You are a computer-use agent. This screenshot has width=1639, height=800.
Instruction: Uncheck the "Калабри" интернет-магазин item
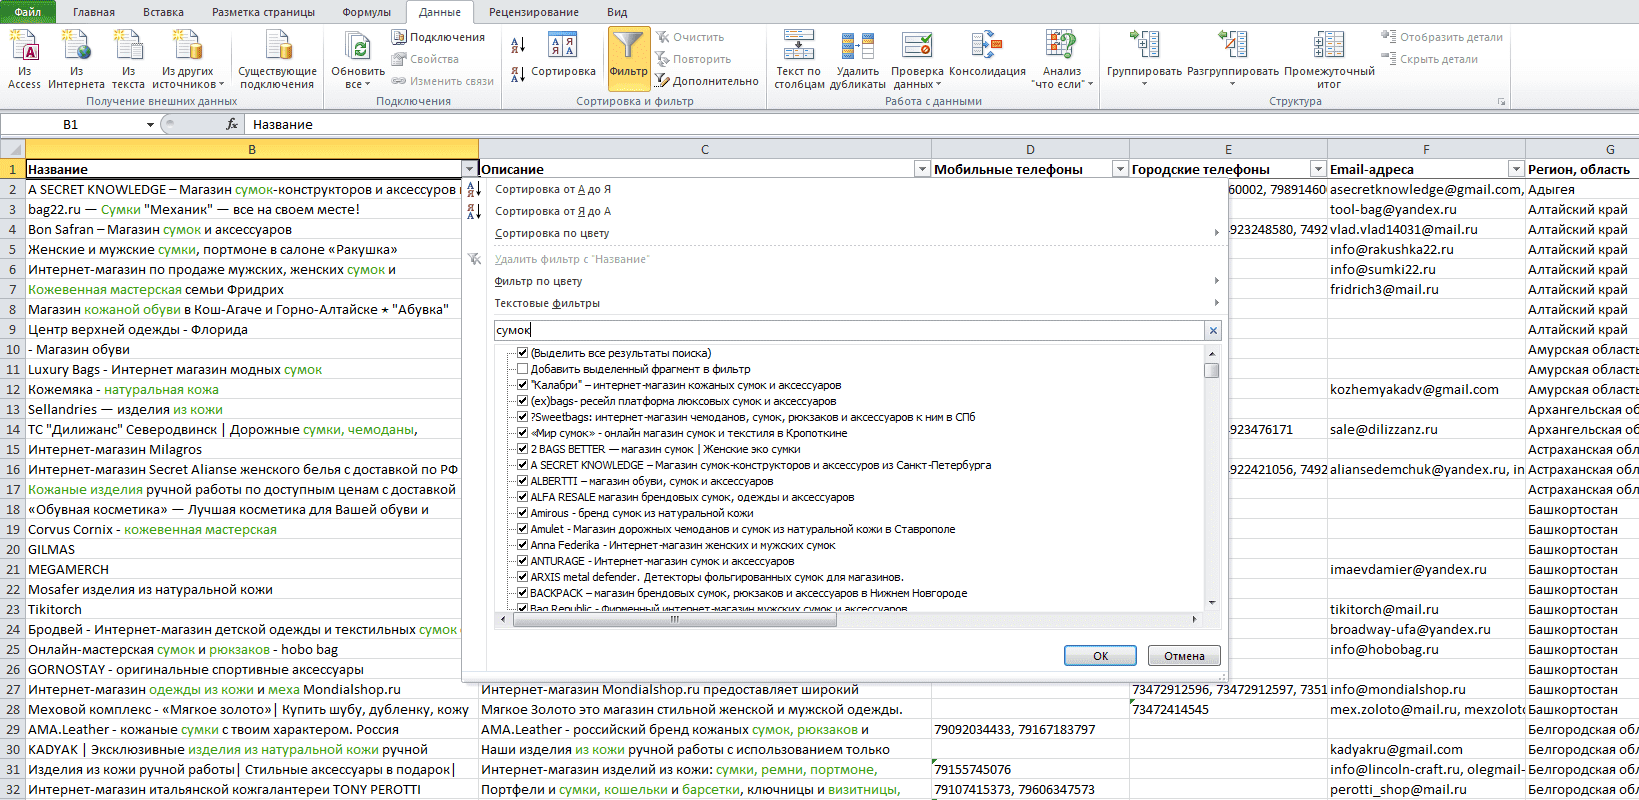point(522,385)
